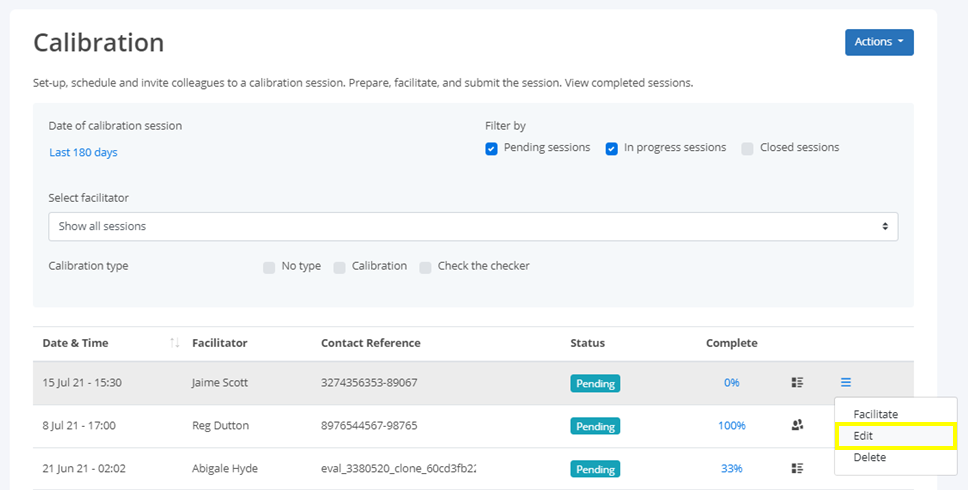The image size is (968, 490).
Task: Open the 100% complete link
Action: coord(732,426)
